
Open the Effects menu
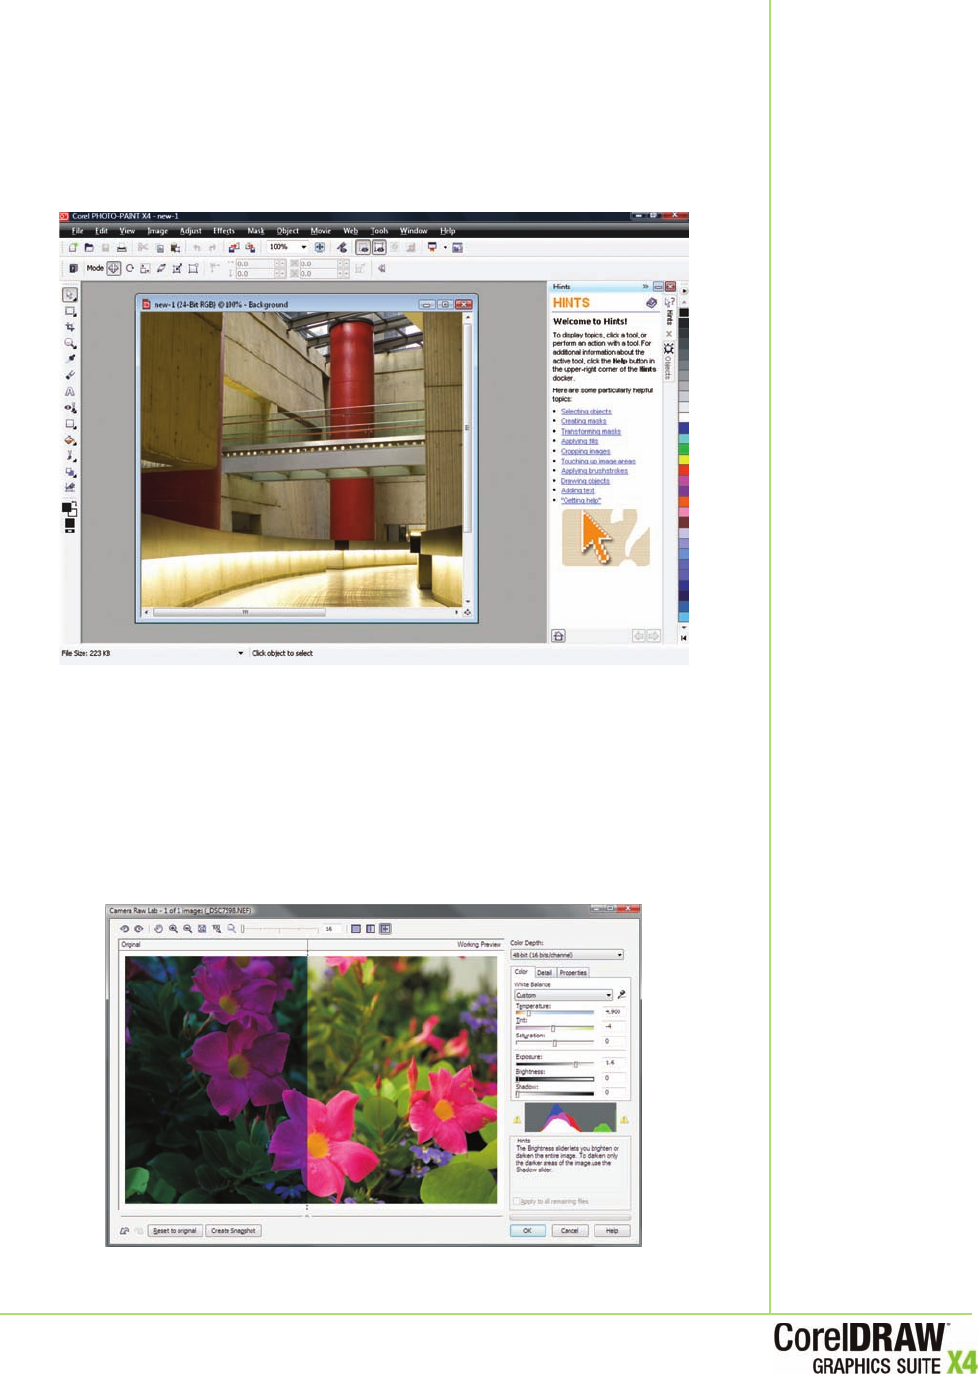pyautogui.click(x=224, y=231)
